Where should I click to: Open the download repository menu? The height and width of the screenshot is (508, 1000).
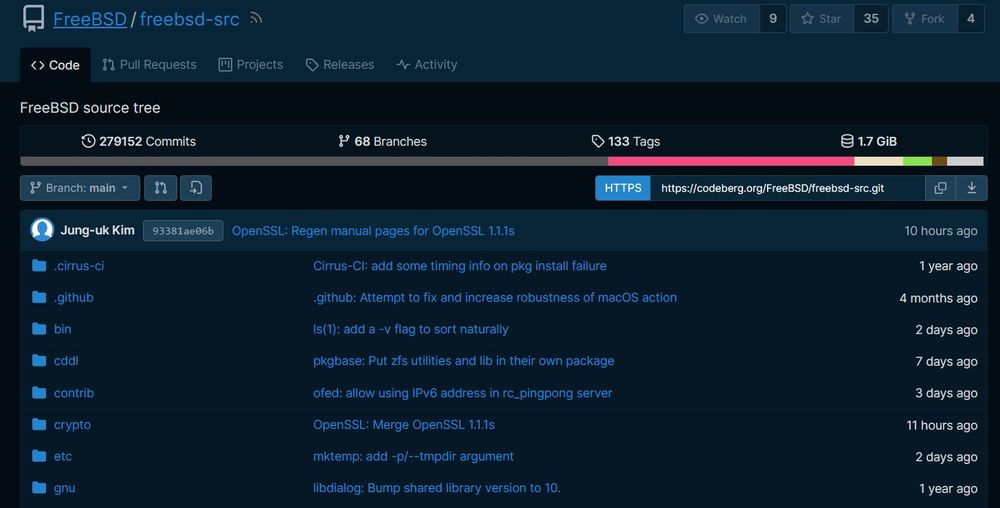(971, 188)
